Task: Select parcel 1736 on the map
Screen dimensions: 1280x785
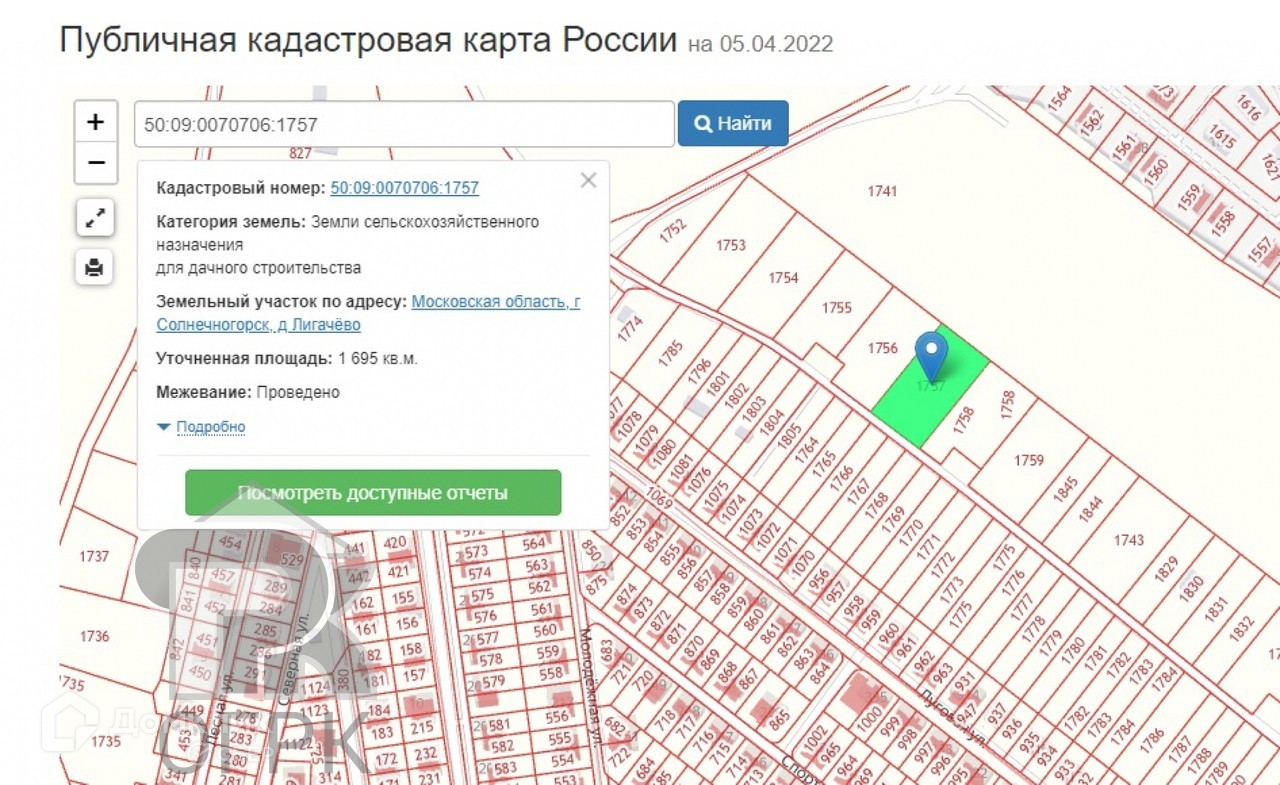Action: pyautogui.click(x=94, y=636)
